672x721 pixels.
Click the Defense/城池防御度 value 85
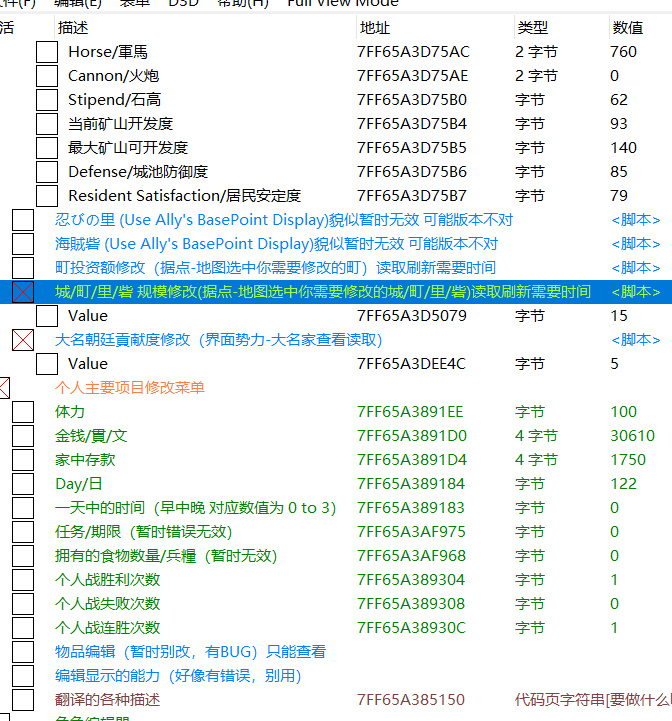(x=619, y=172)
